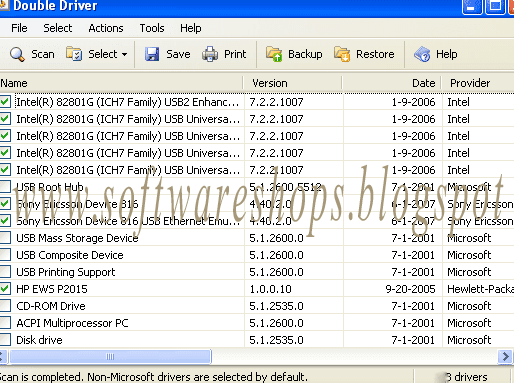Click version 5.1.2535.0 in Disk drive row
The image size is (514, 383).
276,340
